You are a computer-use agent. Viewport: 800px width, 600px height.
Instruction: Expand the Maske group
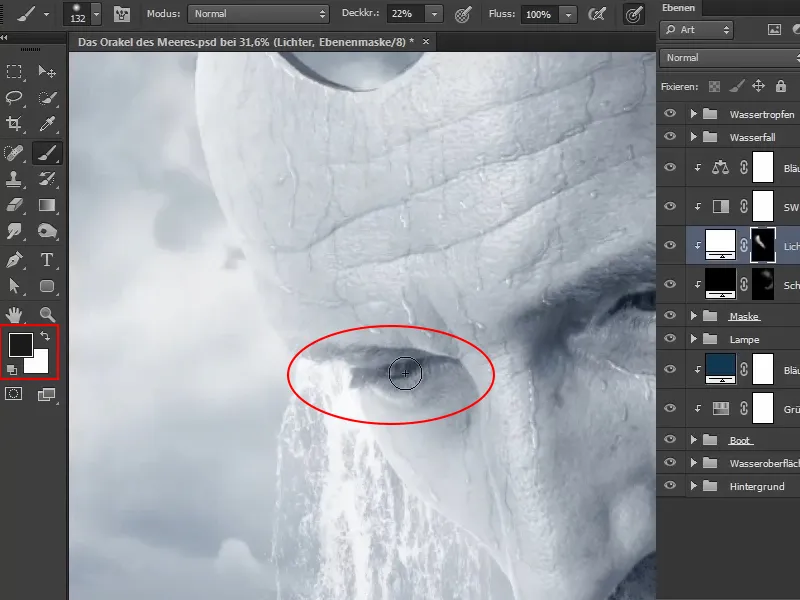(x=693, y=316)
